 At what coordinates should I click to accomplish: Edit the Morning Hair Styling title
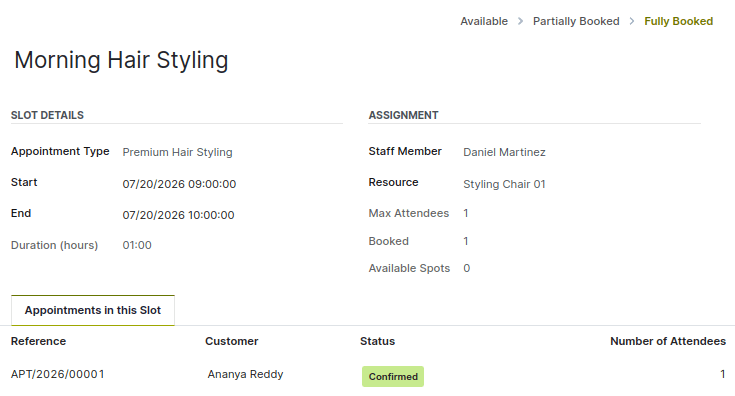point(121,60)
